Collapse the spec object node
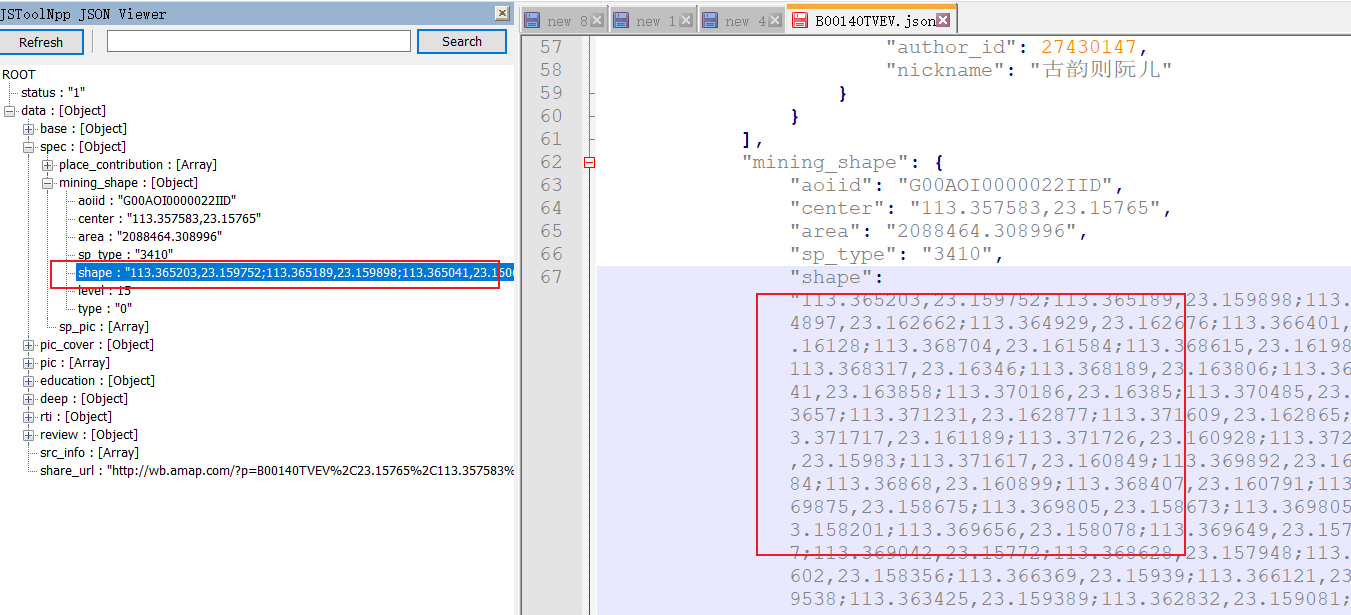Screen dimensions: 1351x615 [x=29, y=147]
